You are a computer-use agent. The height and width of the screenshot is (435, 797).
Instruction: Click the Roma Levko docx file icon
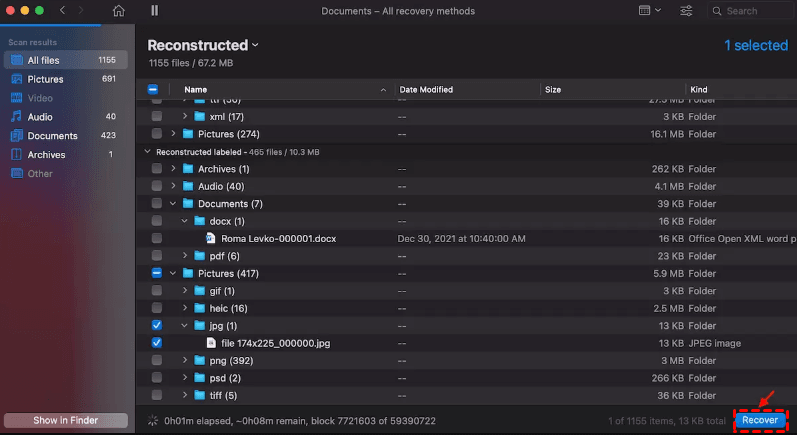(x=210, y=239)
